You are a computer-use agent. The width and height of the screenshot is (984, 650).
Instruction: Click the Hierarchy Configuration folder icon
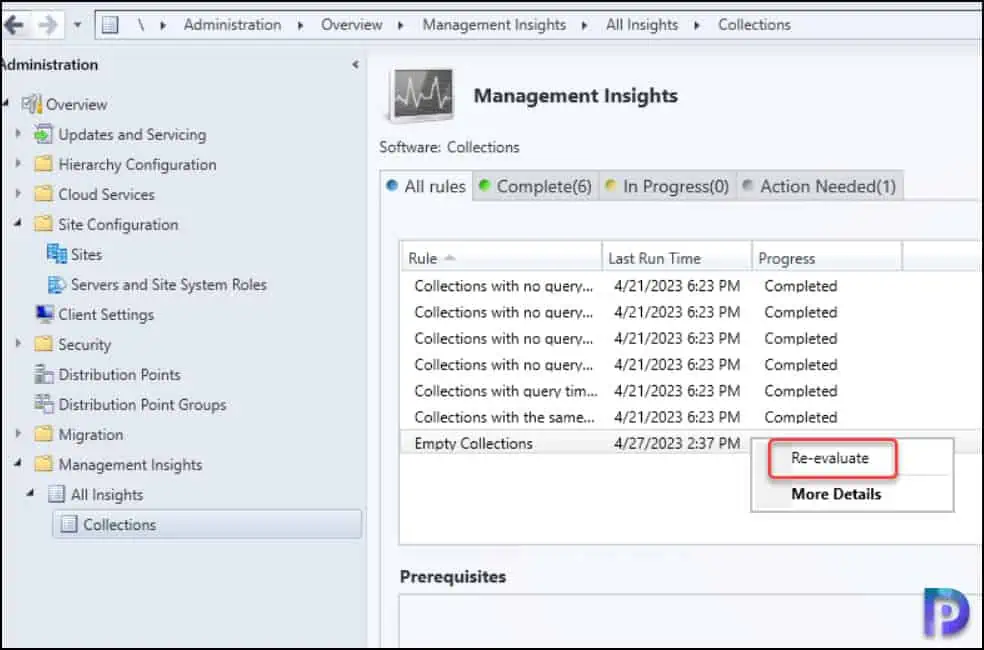click(x=43, y=164)
